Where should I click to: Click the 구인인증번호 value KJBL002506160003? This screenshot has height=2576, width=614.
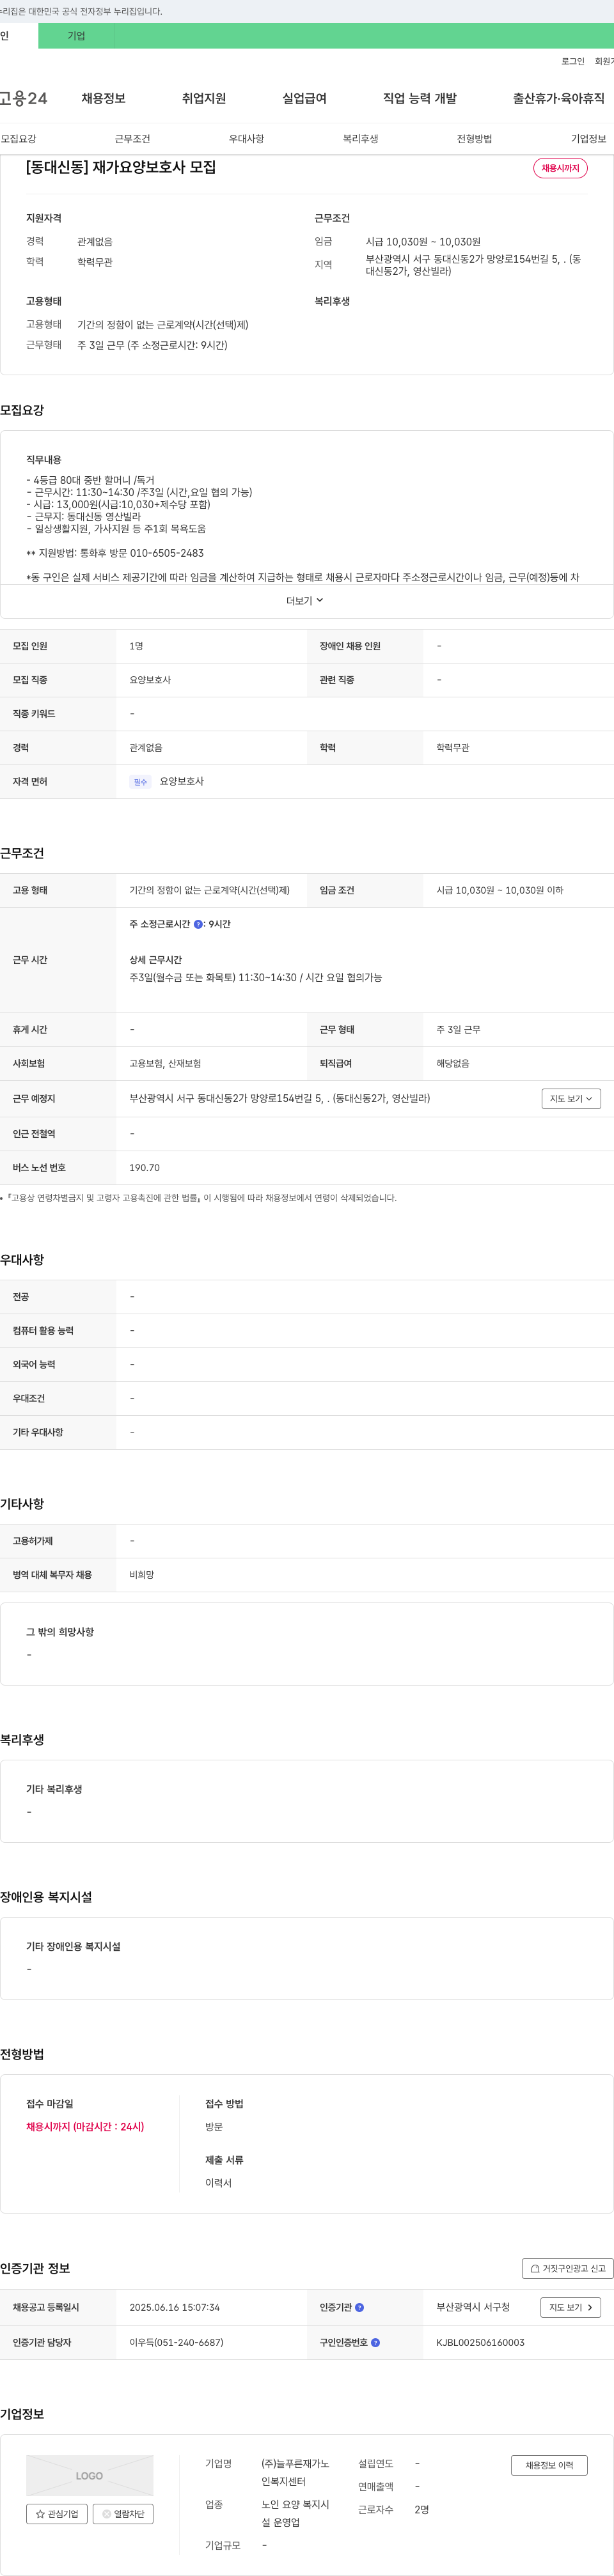pos(480,2342)
